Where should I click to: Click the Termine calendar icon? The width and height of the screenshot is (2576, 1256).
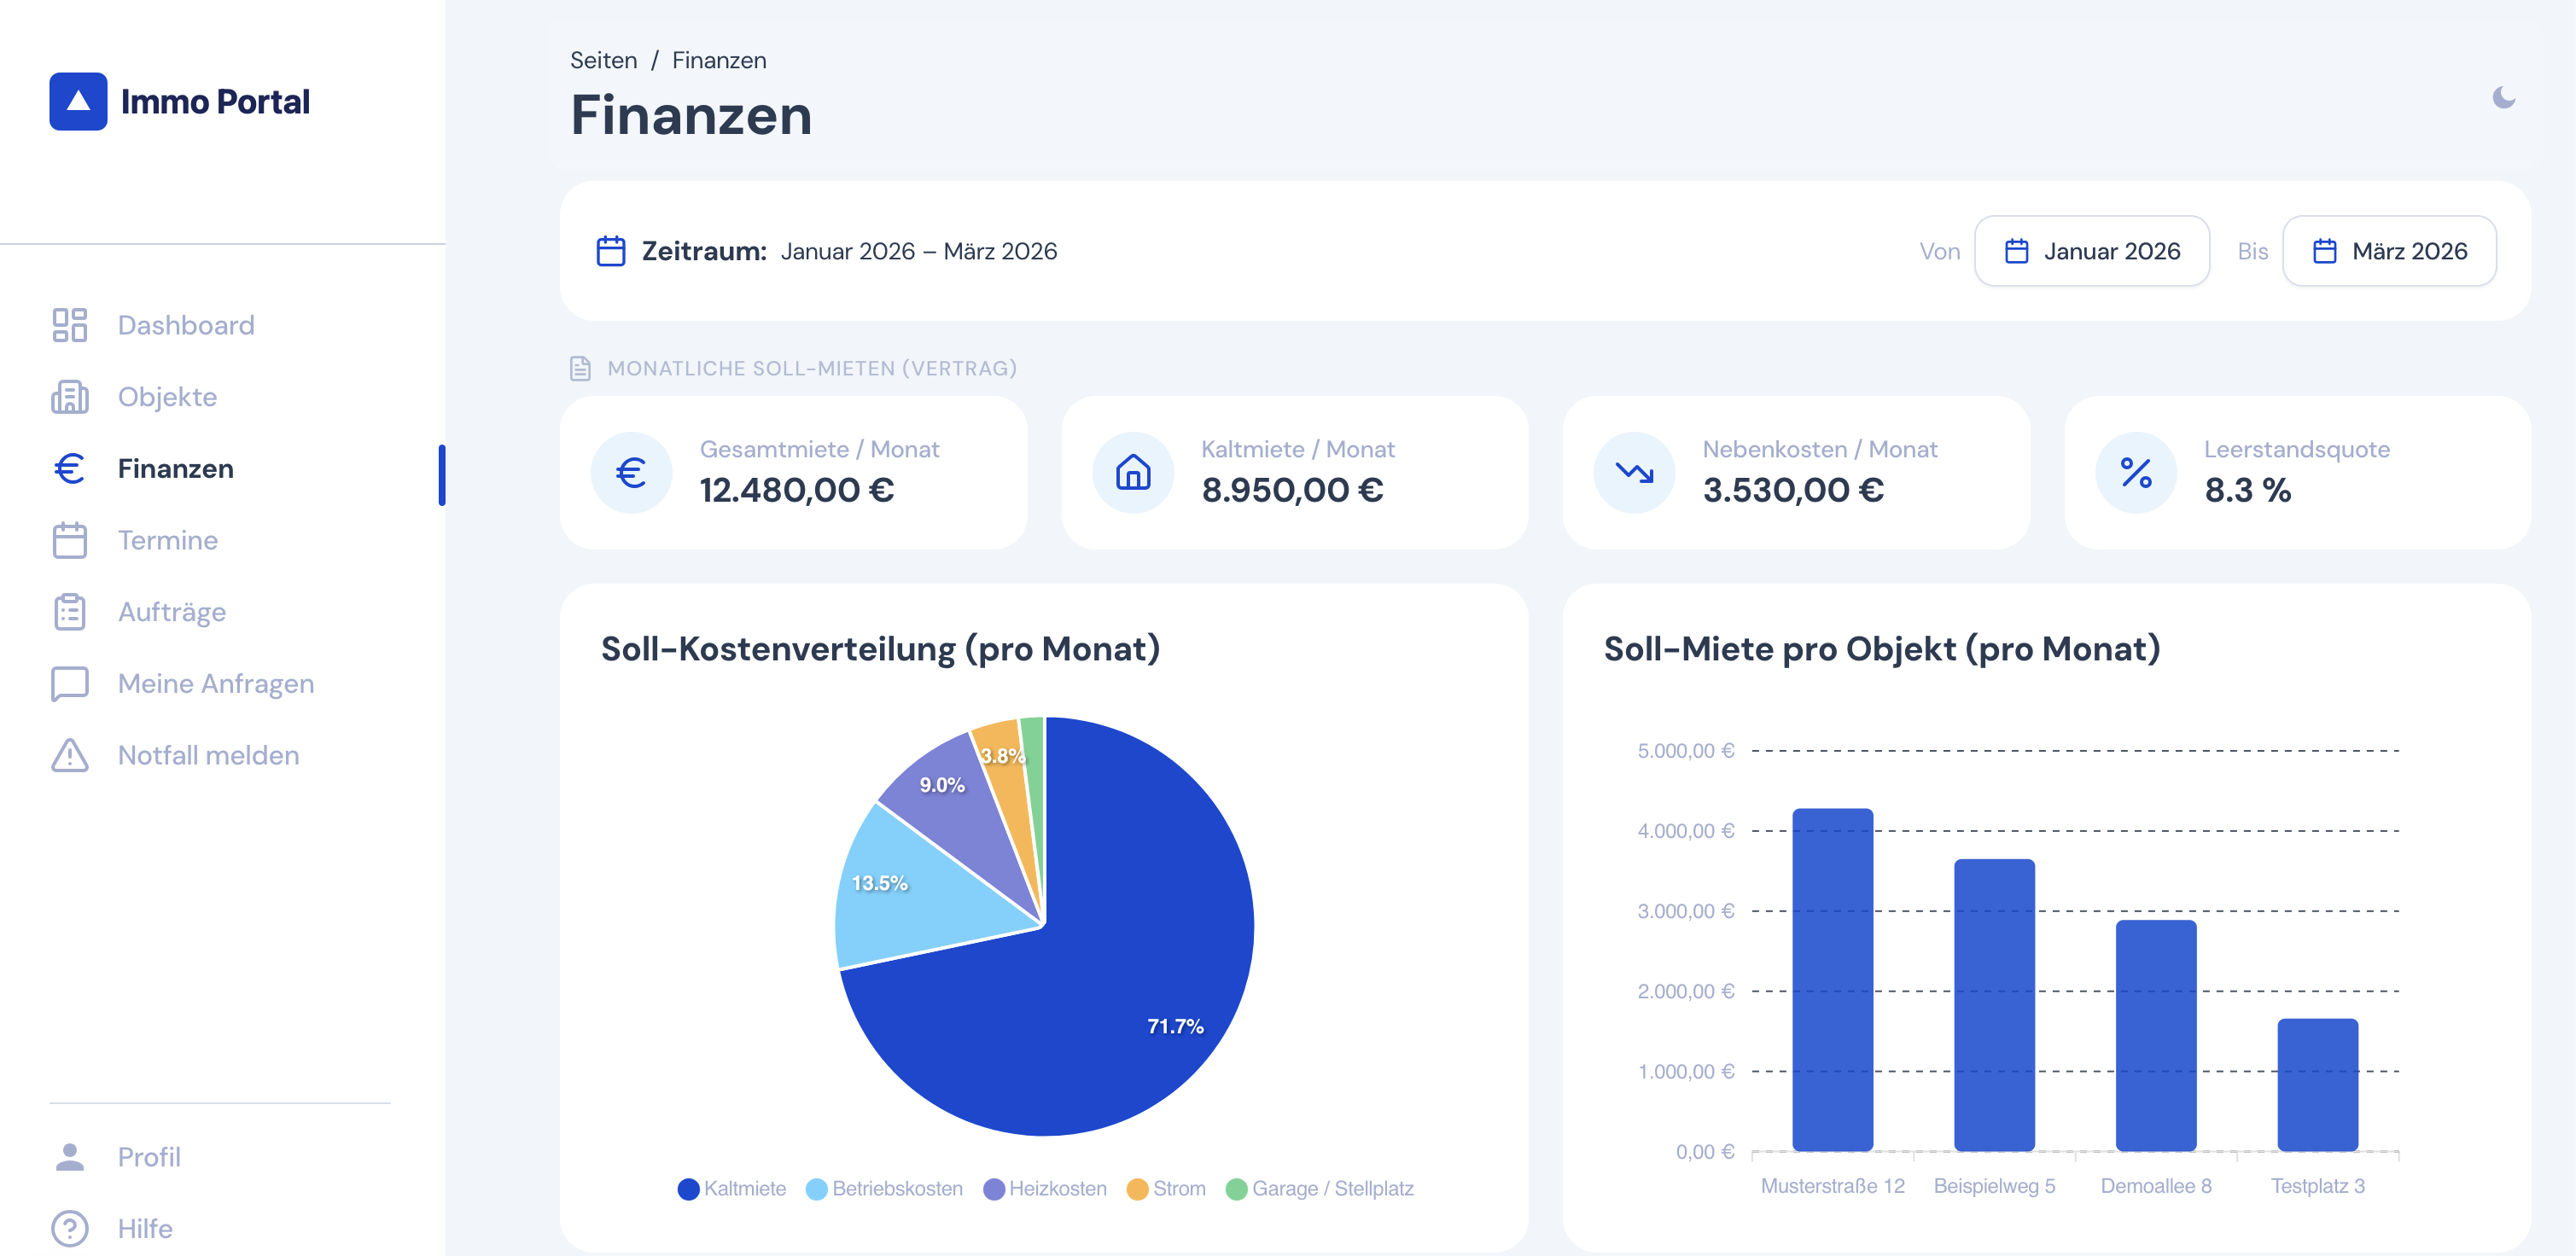(x=69, y=540)
